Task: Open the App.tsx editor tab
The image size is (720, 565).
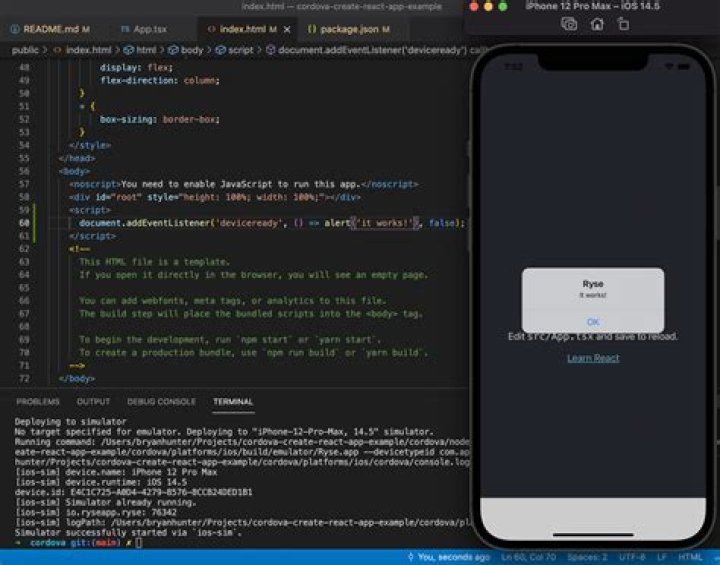Action: point(143,29)
